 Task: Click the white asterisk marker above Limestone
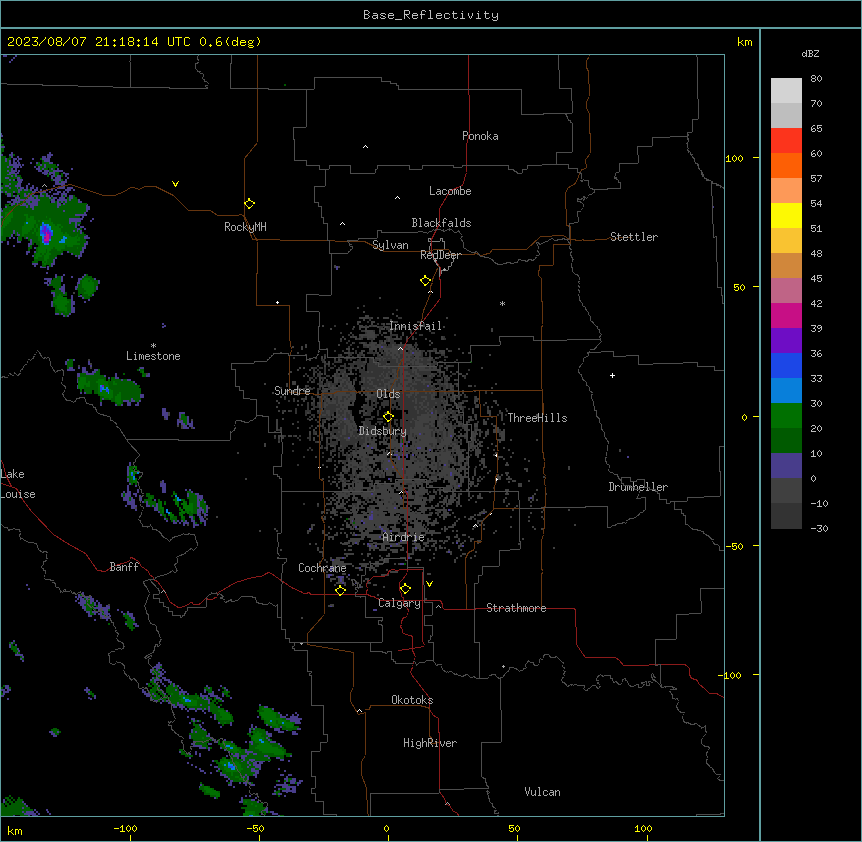pos(153,346)
